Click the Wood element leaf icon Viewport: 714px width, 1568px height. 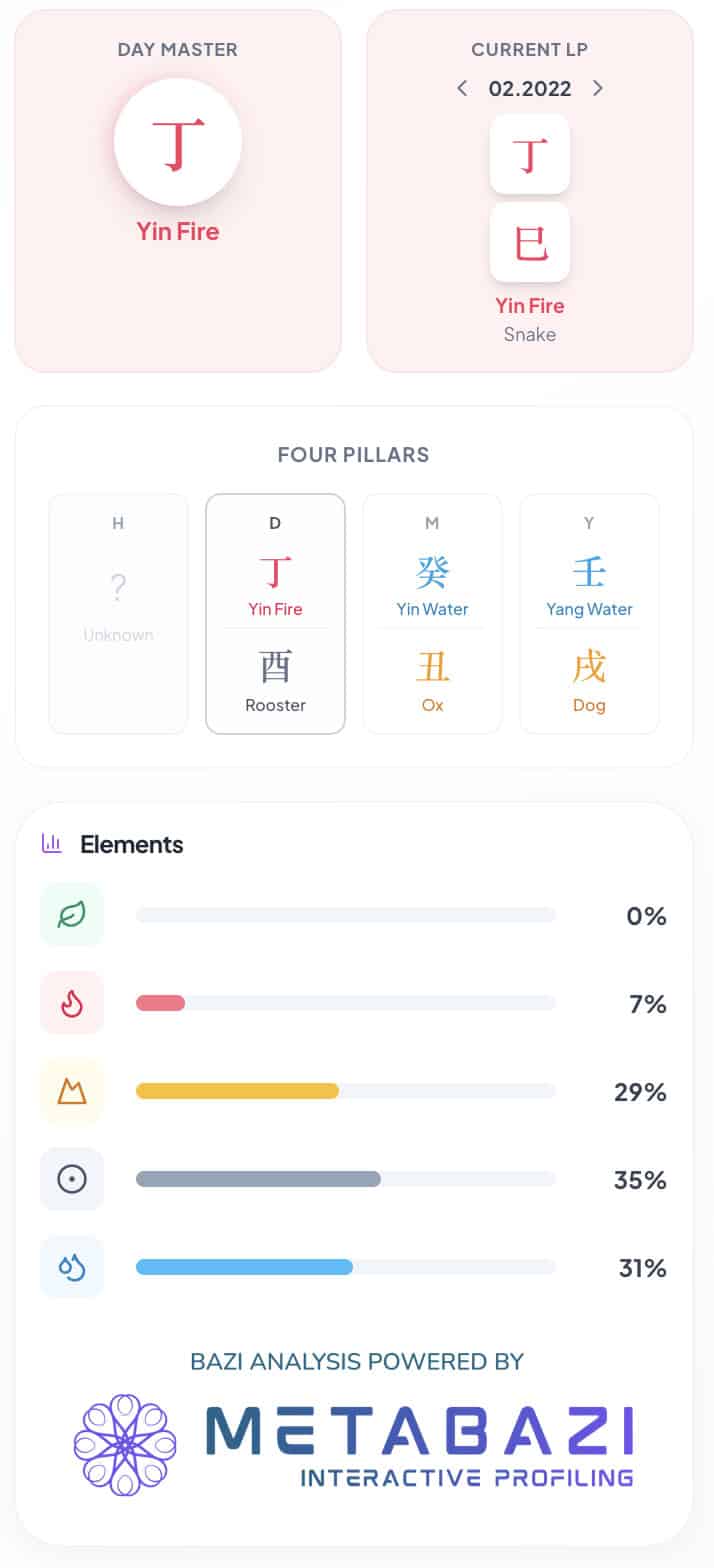point(72,915)
